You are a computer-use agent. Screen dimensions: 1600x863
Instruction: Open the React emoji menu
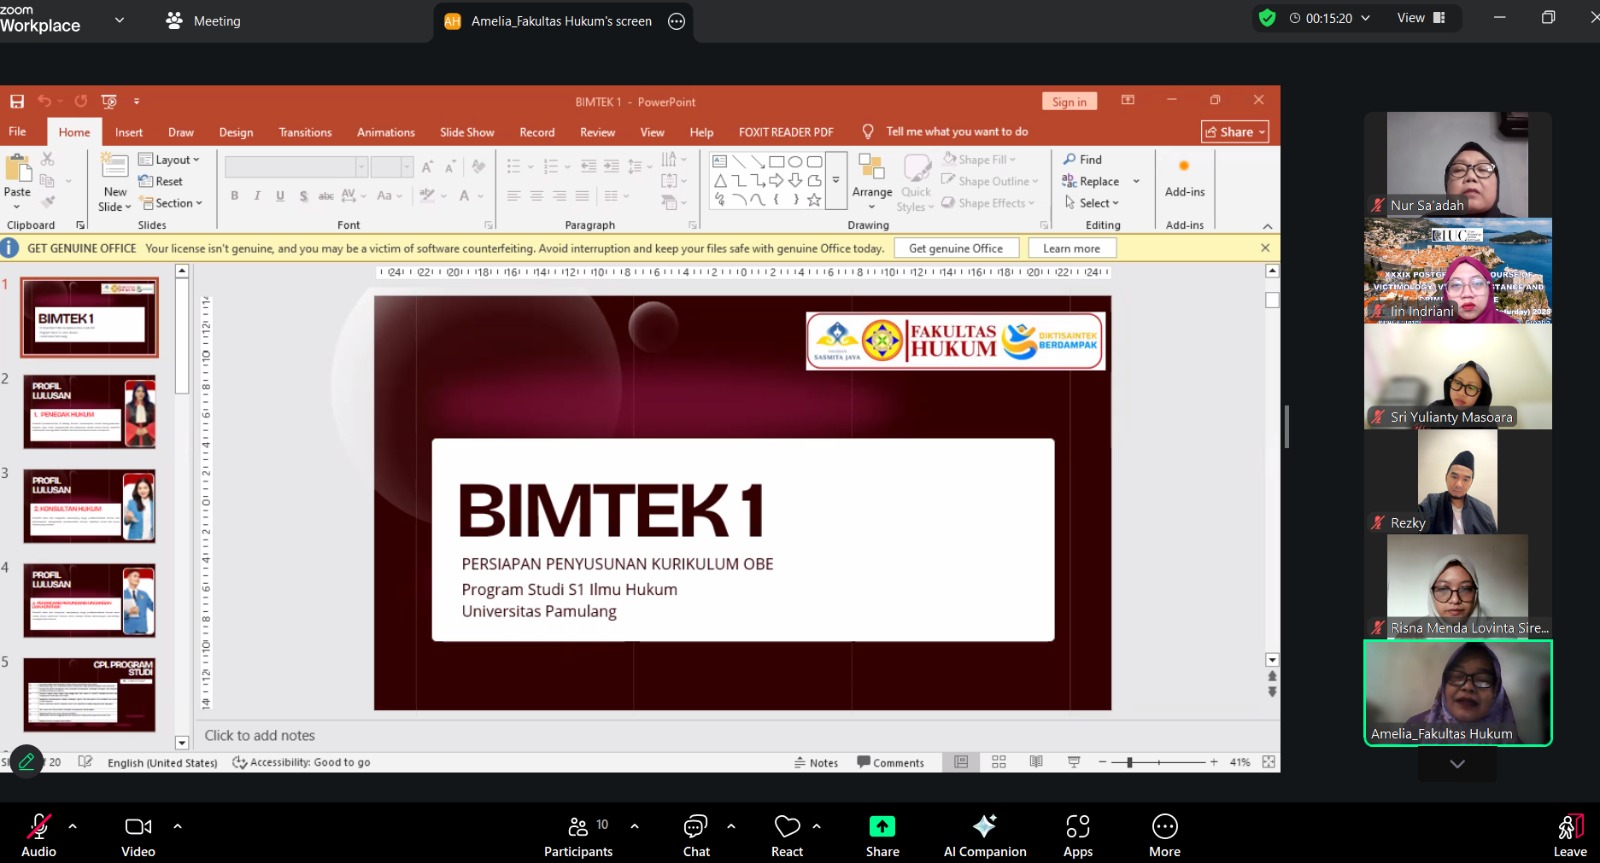787,836
